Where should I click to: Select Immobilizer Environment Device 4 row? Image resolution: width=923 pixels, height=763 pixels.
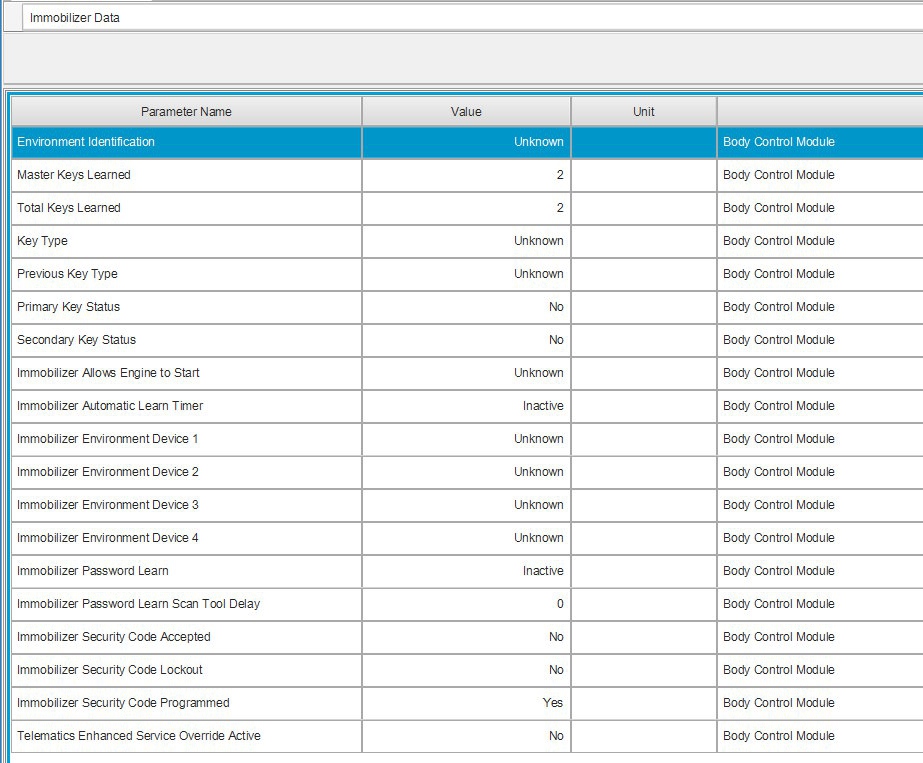(x=467, y=538)
